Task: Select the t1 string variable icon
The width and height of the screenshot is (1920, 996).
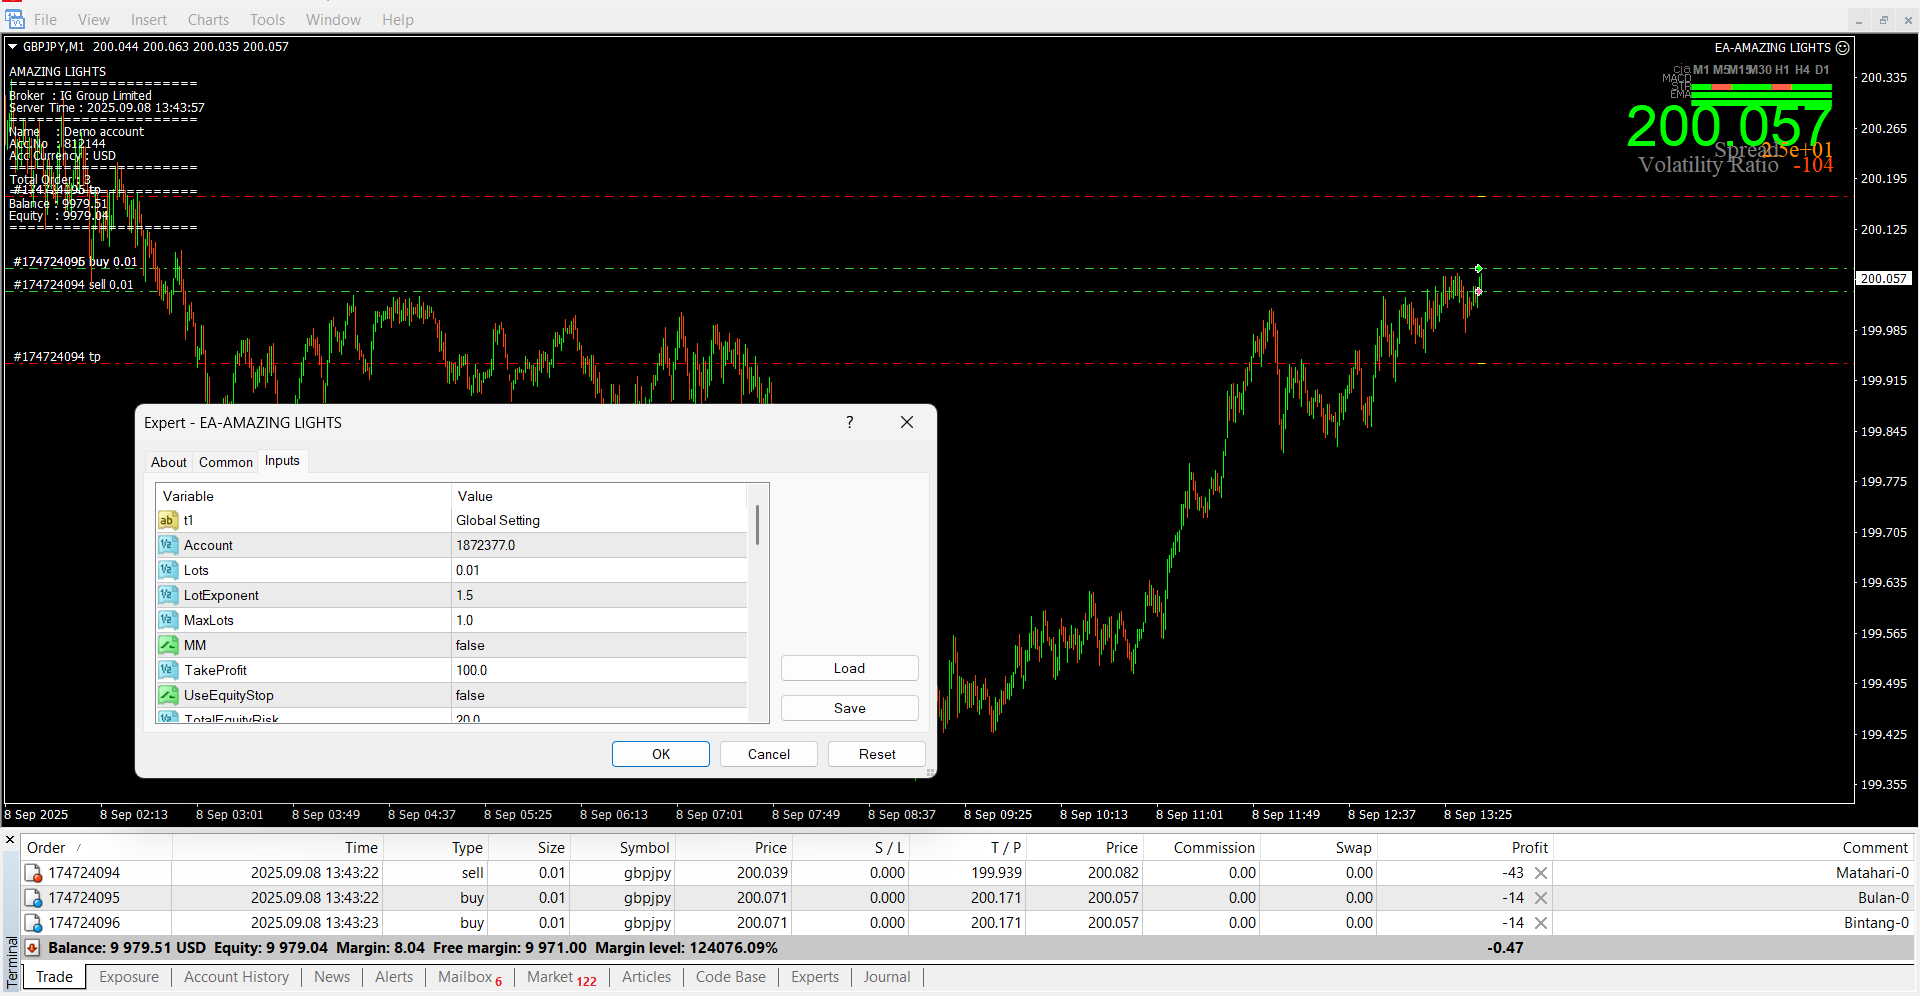Action: click(x=168, y=520)
